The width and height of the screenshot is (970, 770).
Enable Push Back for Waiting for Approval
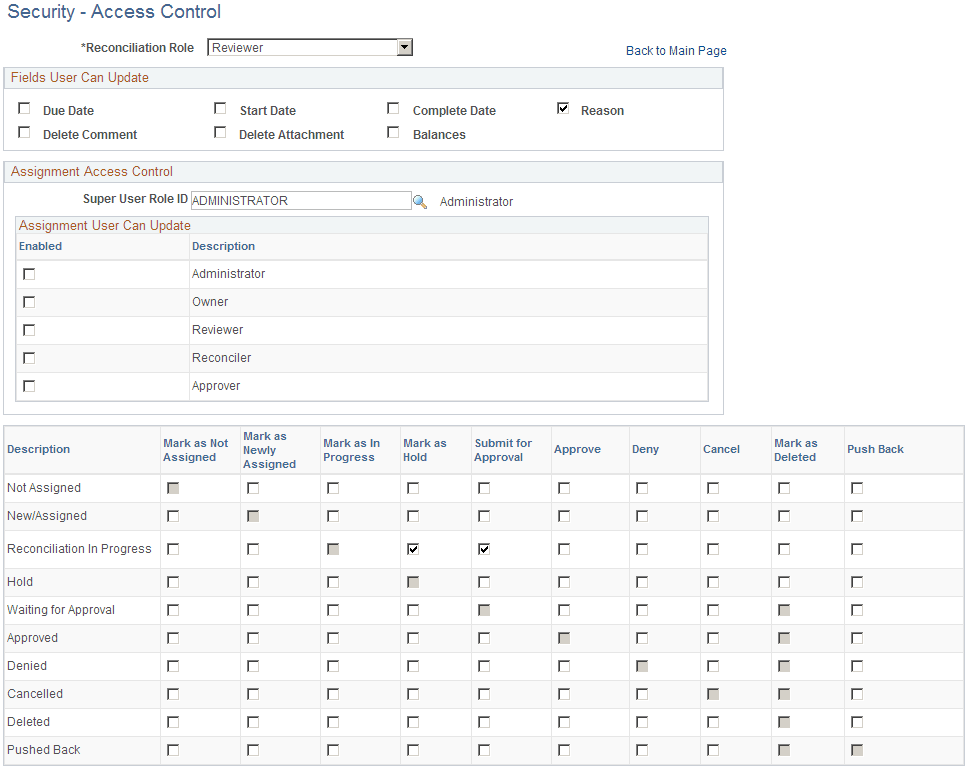coord(856,609)
